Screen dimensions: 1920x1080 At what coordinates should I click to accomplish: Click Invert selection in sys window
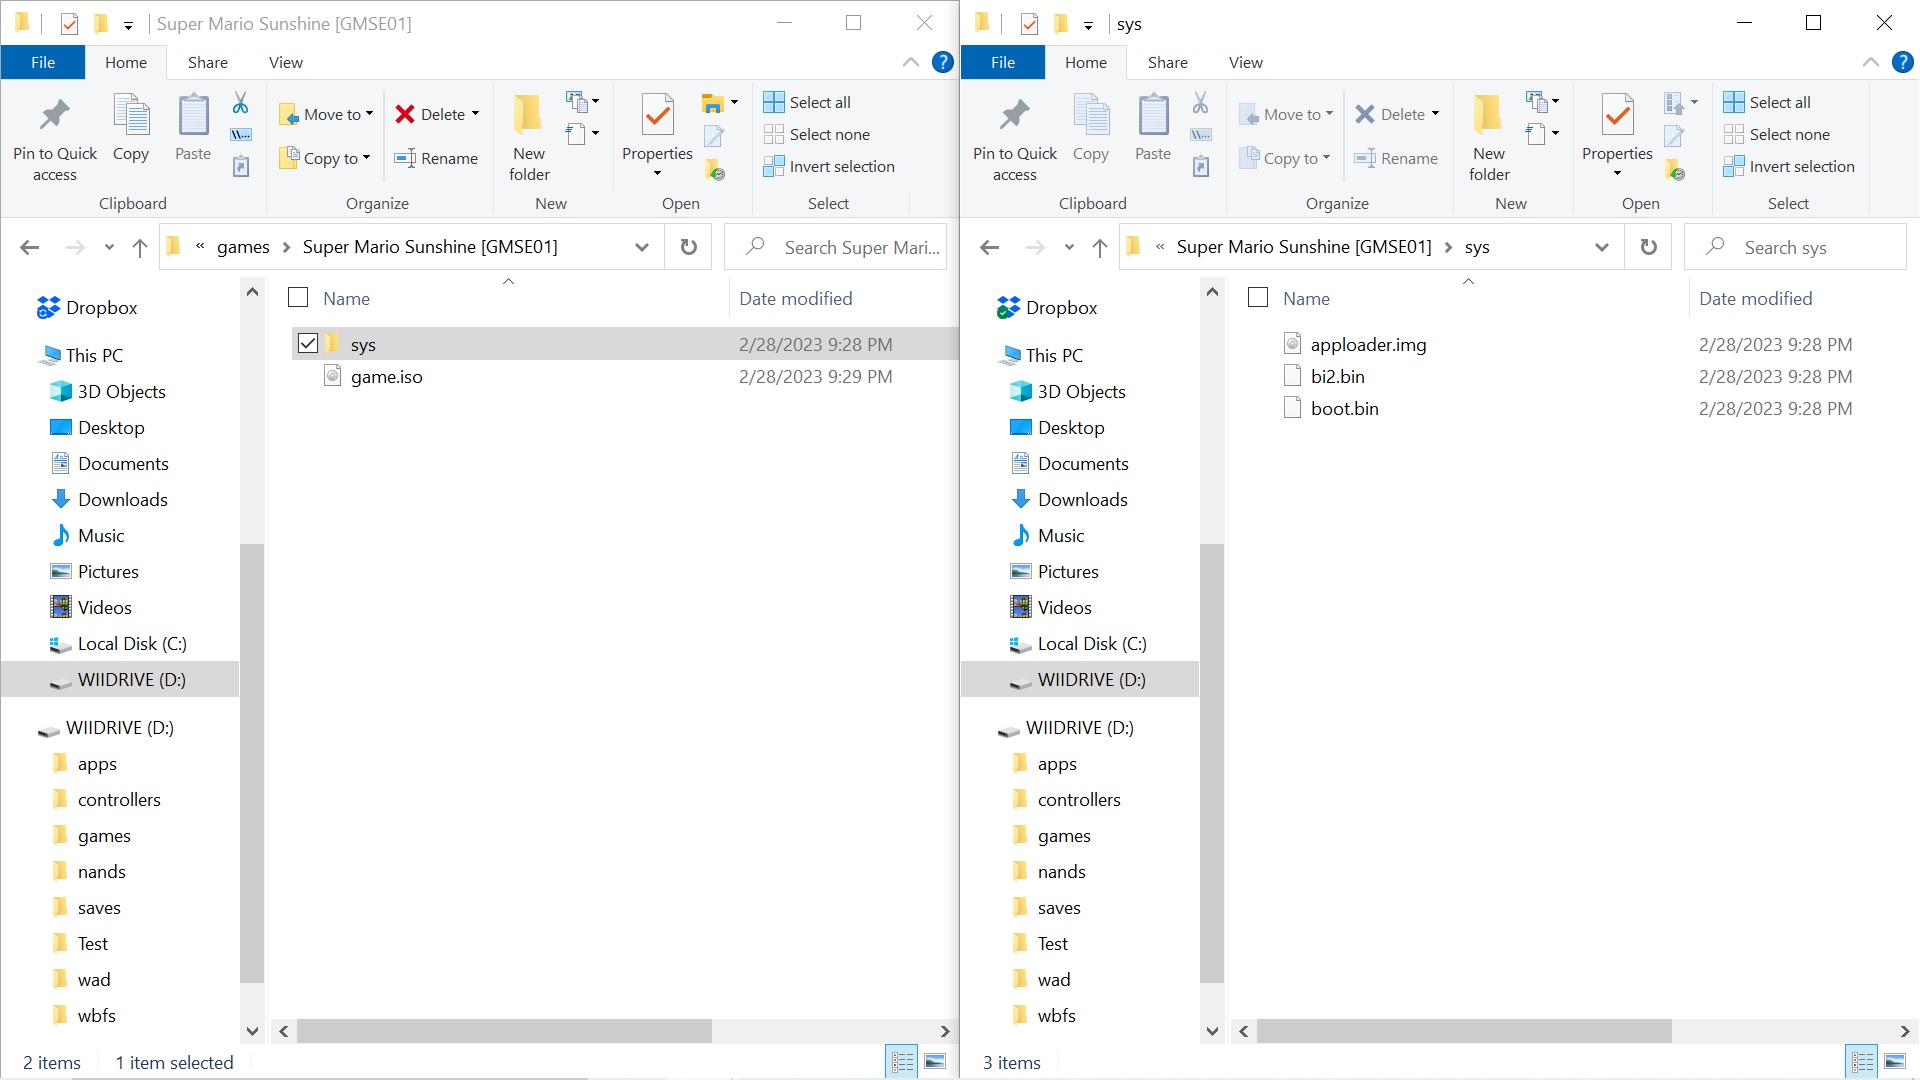(1789, 166)
